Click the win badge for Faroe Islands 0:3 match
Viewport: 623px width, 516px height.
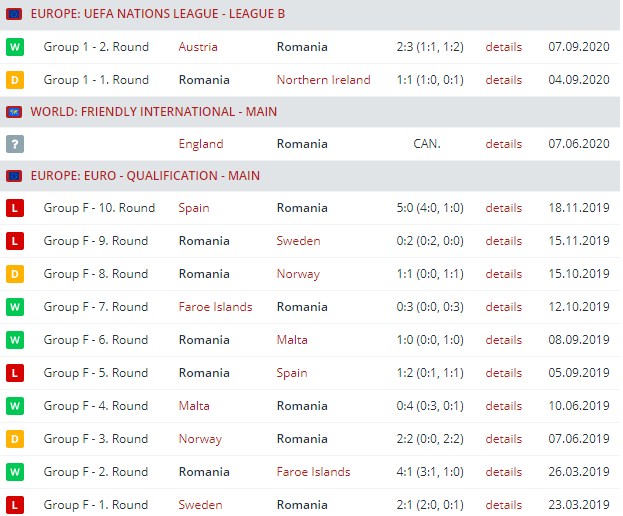point(15,307)
